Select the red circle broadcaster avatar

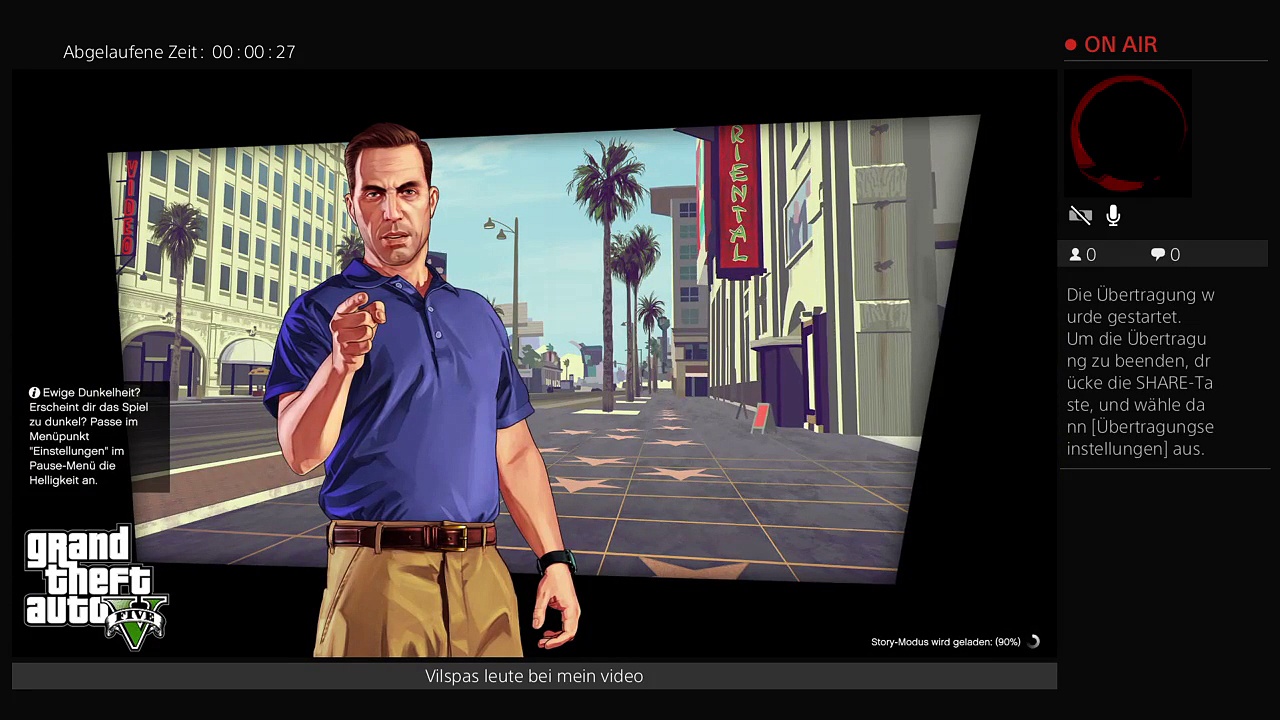pyautogui.click(x=1129, y=133)
